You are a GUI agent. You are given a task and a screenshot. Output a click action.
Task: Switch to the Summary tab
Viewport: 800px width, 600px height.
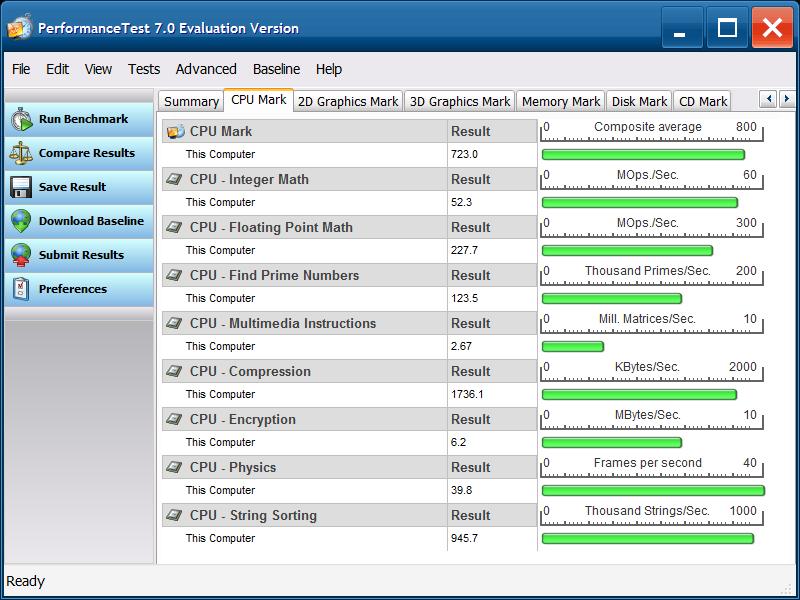[191, 102]
